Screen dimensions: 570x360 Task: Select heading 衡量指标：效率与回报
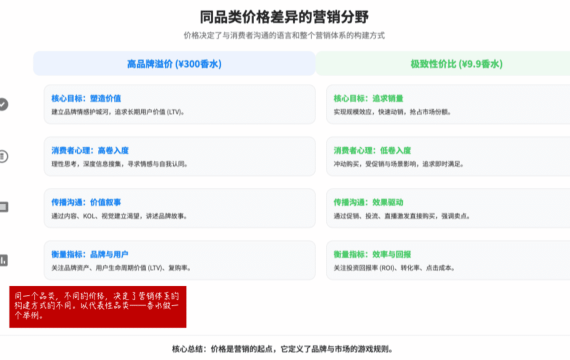coord(373,254)
